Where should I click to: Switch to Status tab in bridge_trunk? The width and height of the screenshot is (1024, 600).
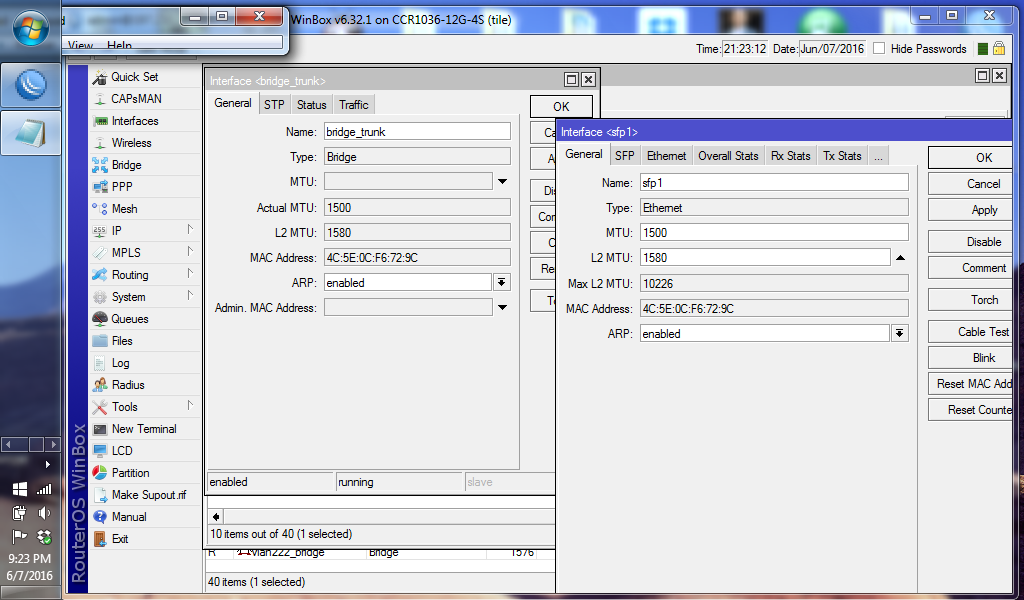point(312,104)
